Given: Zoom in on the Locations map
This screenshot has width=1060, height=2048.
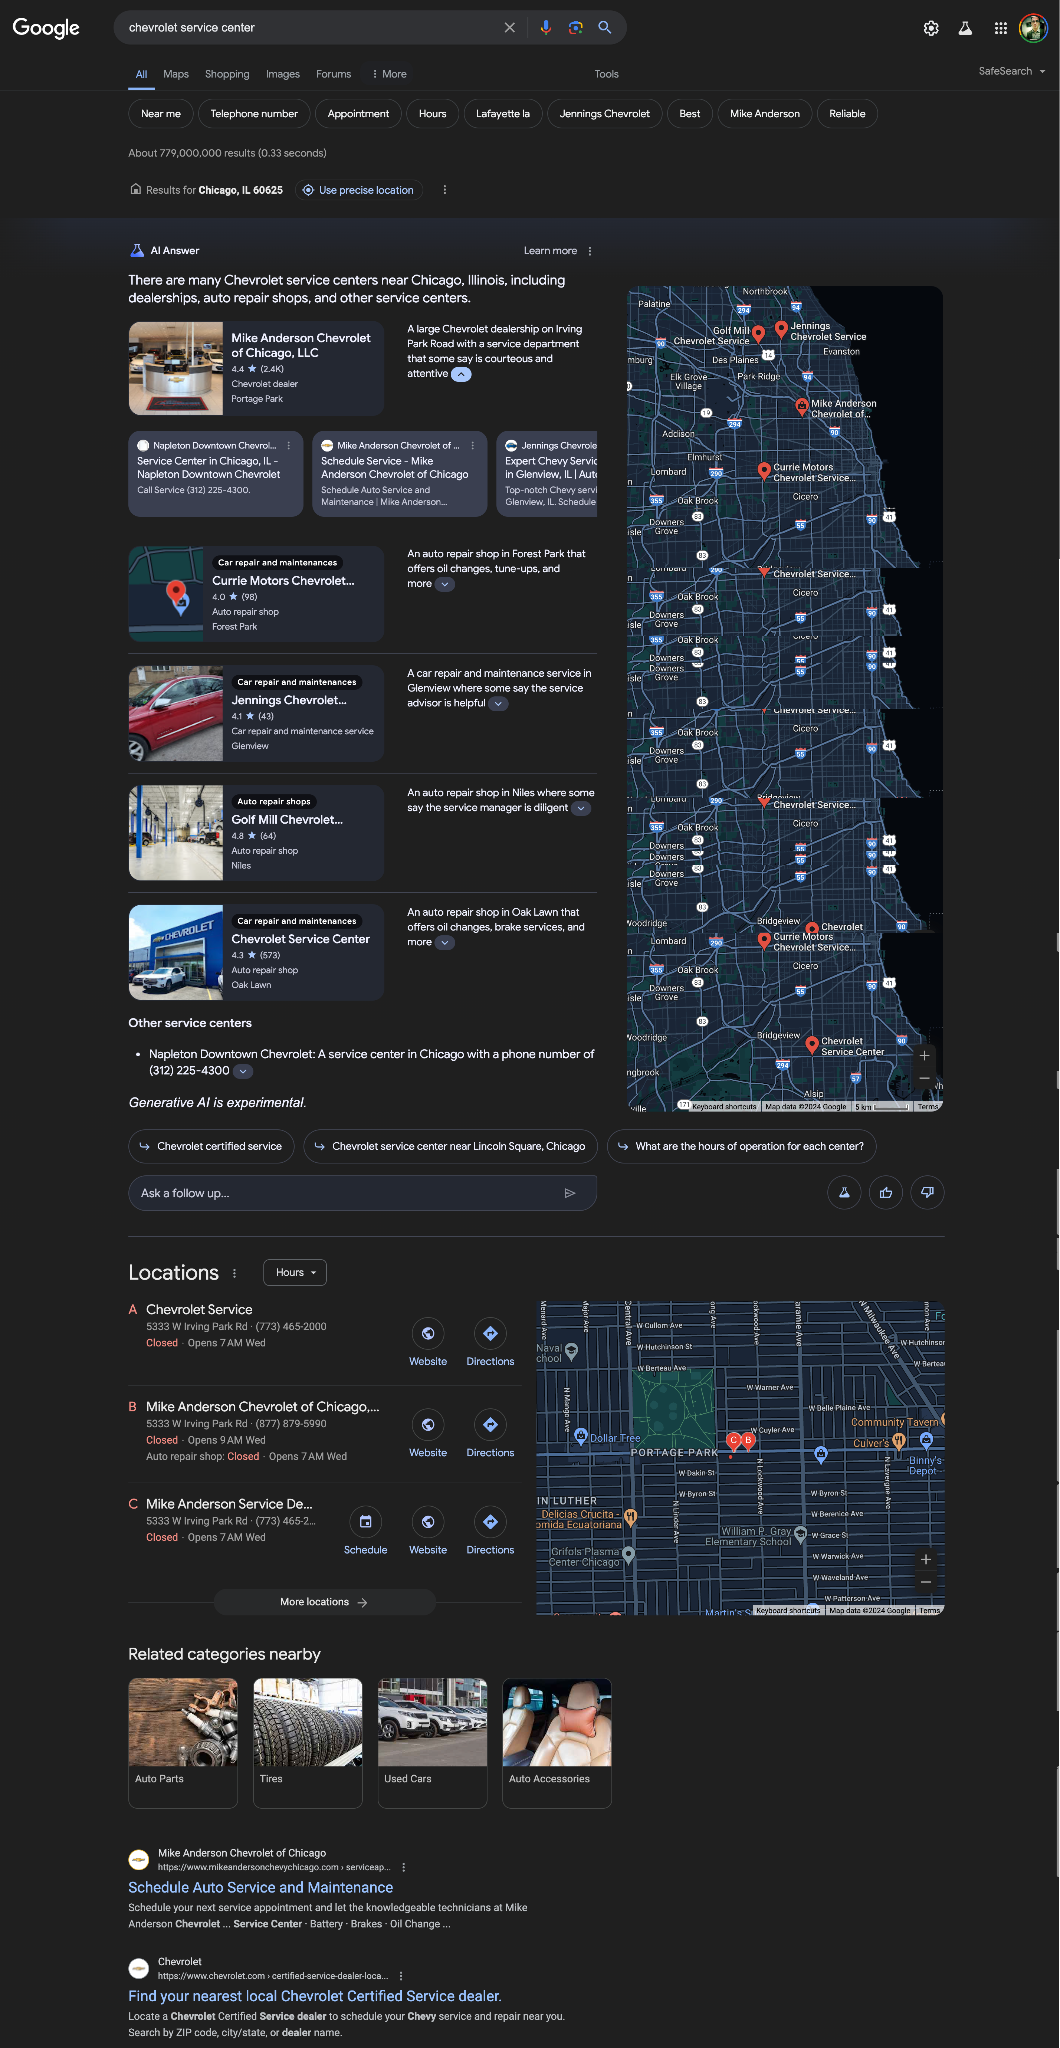Looking at the screenshot, I should [926, 1559].
